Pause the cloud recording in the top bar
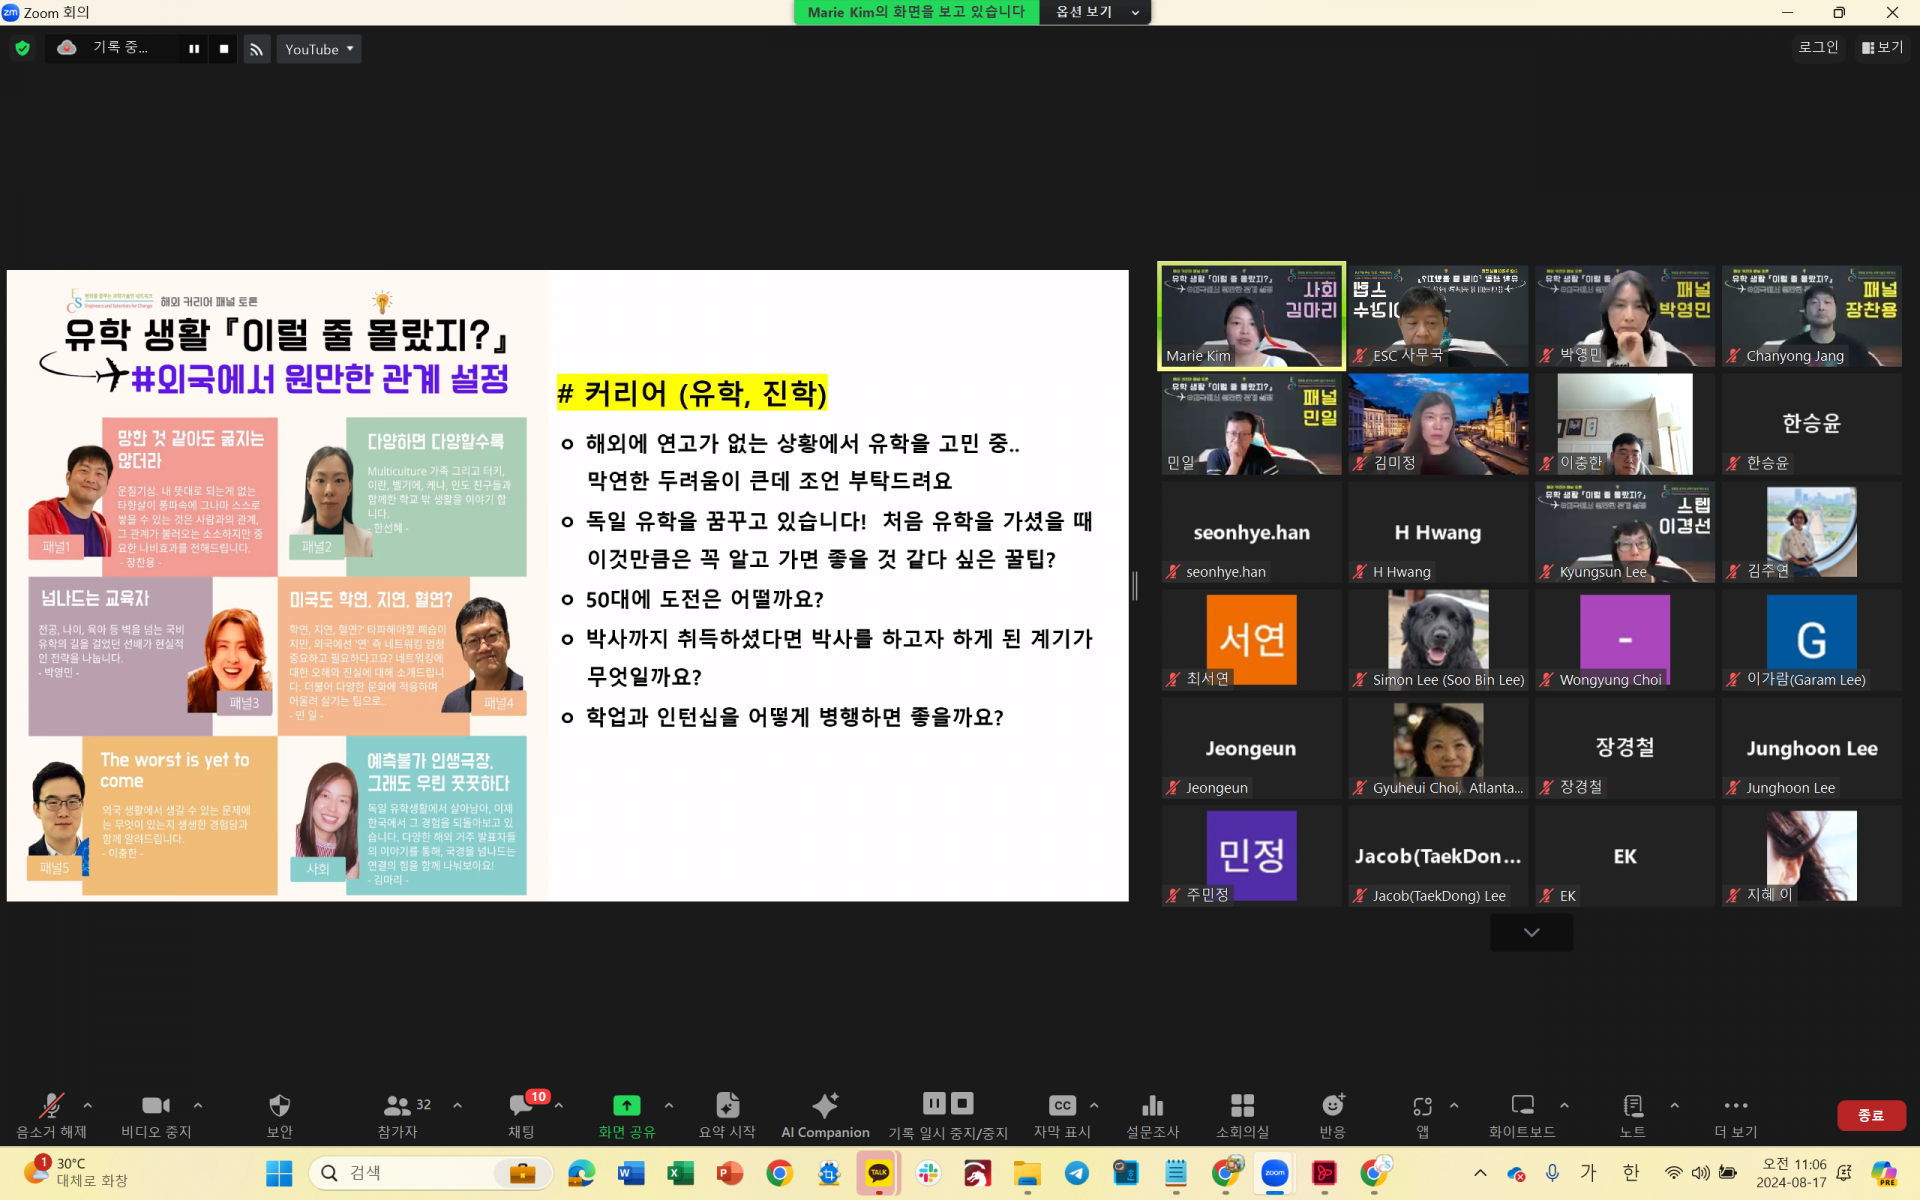Image resolution: width=1920 pixels, height=1200 pixels. 194,49
